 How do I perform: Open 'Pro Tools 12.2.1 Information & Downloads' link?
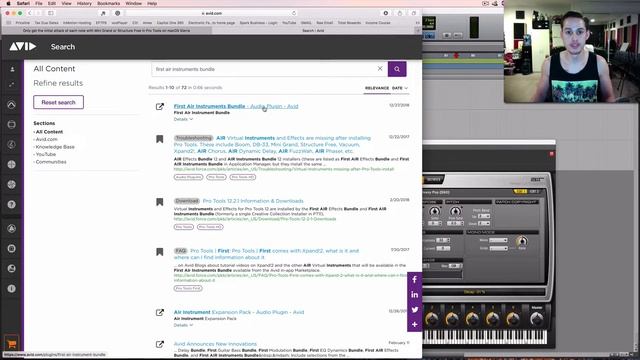pyautogui.click(x=253, y=201)
